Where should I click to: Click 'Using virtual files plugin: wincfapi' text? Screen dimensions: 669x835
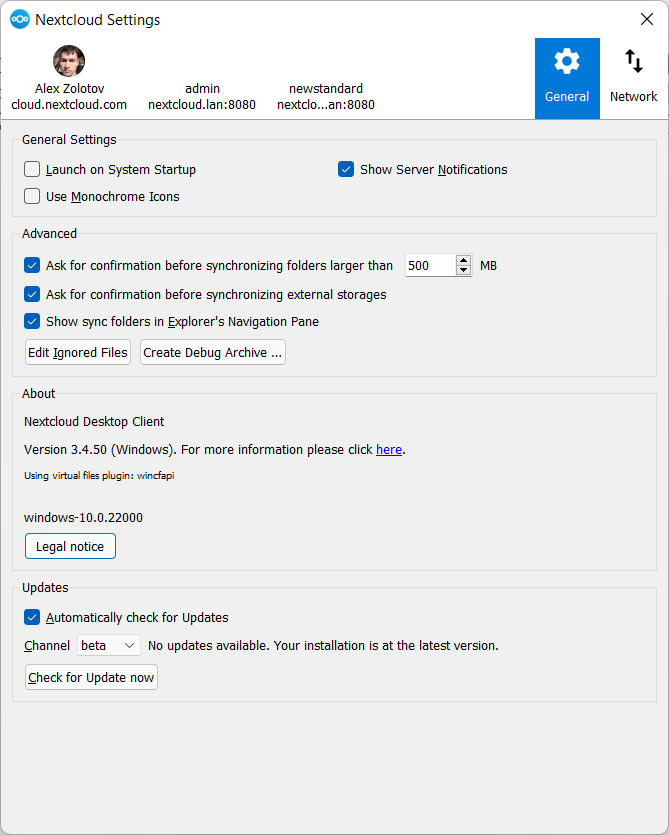pos(99,476)
